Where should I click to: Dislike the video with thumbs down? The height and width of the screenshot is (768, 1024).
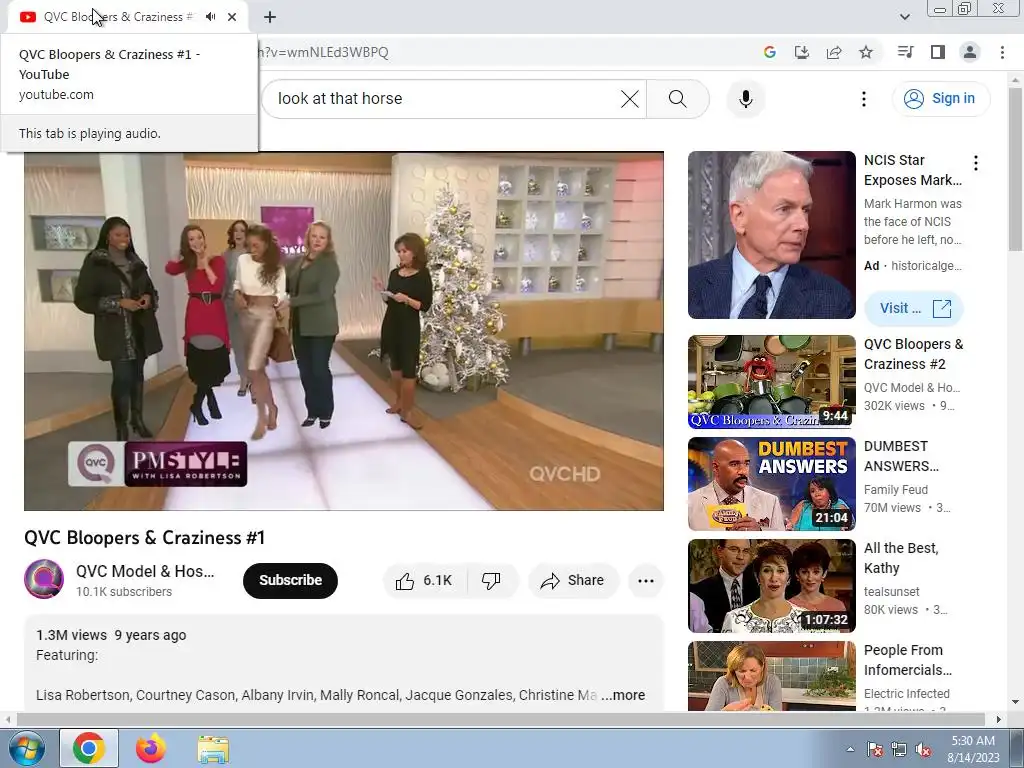point(491,580)
